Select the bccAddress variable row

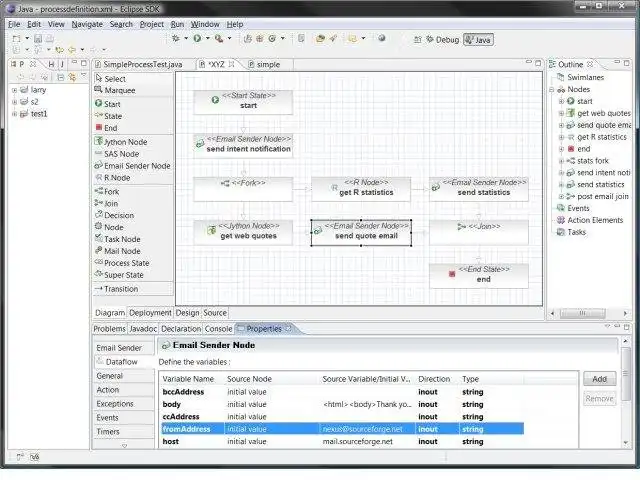pyautogui.click(x=342, y=392)
